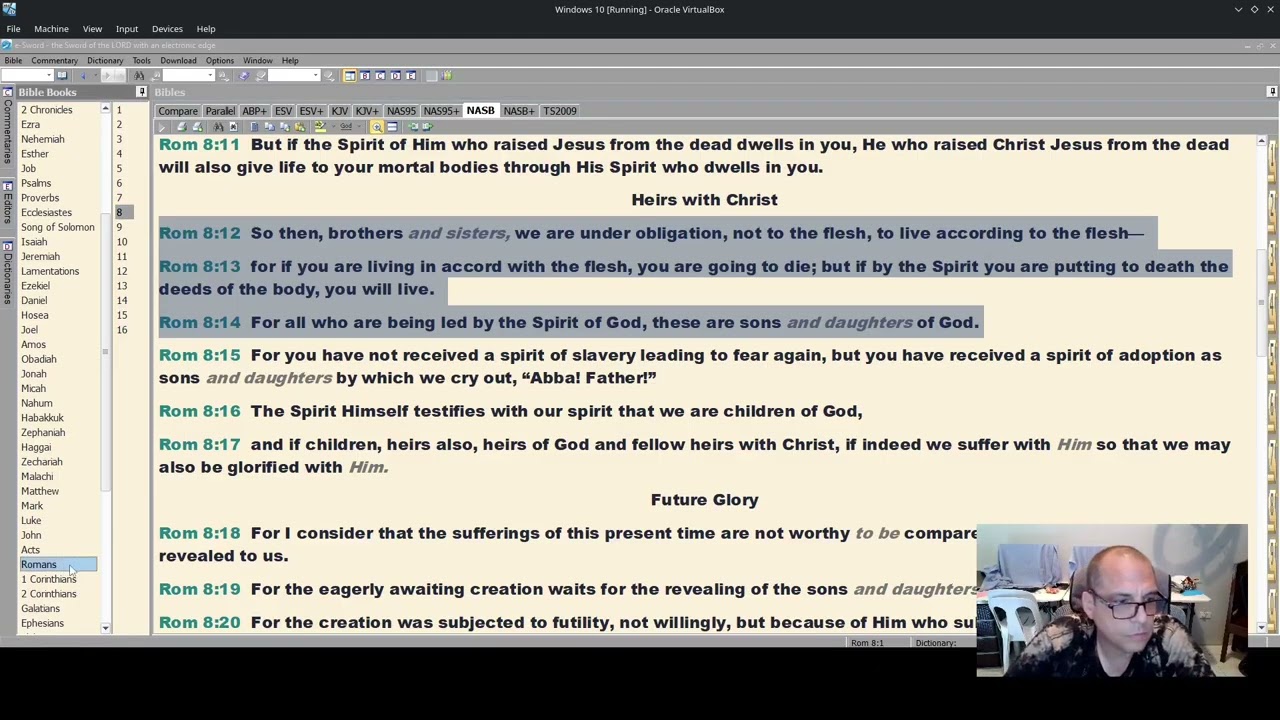Screen dimensions: 1280x720
Task: Switch to the ESV+ Bible tab
Action: (311, 111)
